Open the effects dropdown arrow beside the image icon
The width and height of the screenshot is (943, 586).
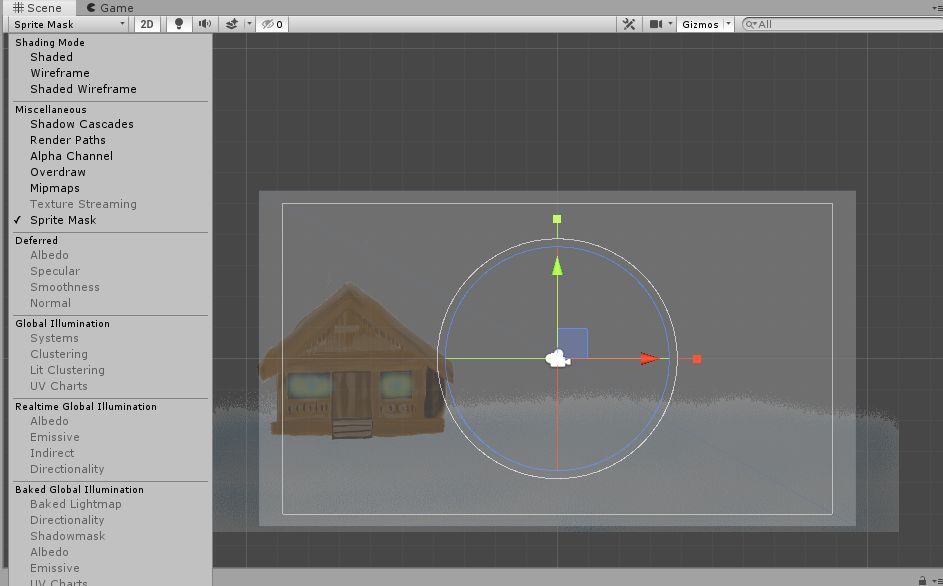pyautogui.click(x=246, y=24)
